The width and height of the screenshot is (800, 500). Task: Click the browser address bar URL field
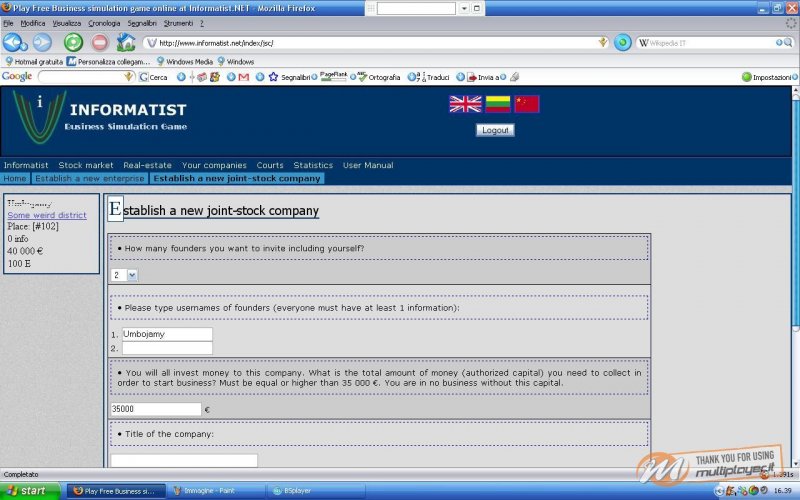[x=378, y=43]
